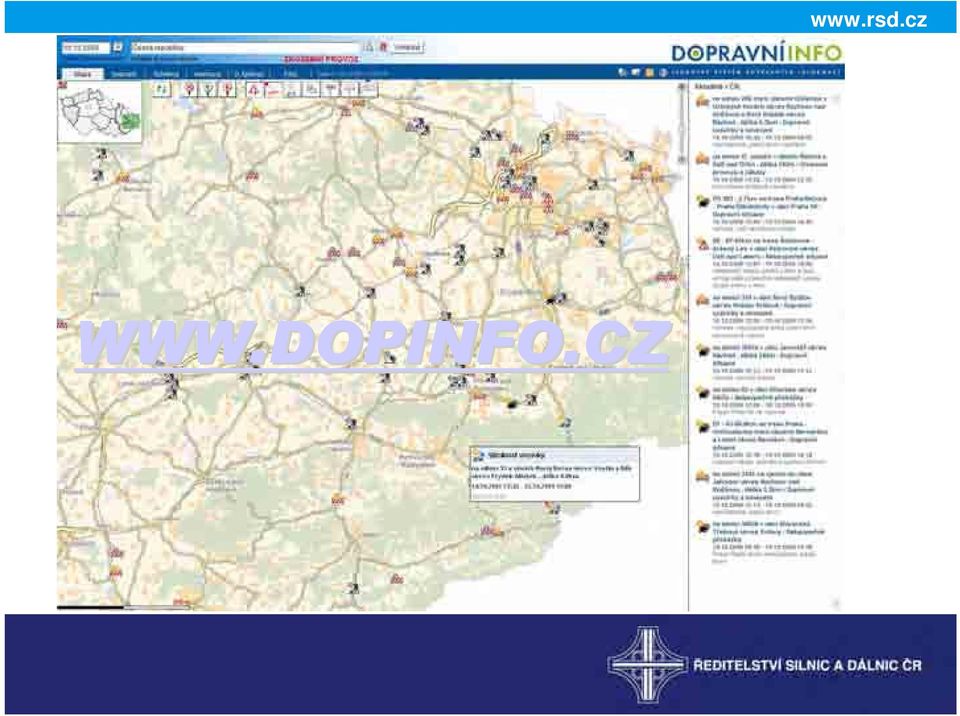Image resolution: width=960 pixels, height=716 pixels.
Task: Click the Czech Republic overview mini-map
Action: coord(100,112)
